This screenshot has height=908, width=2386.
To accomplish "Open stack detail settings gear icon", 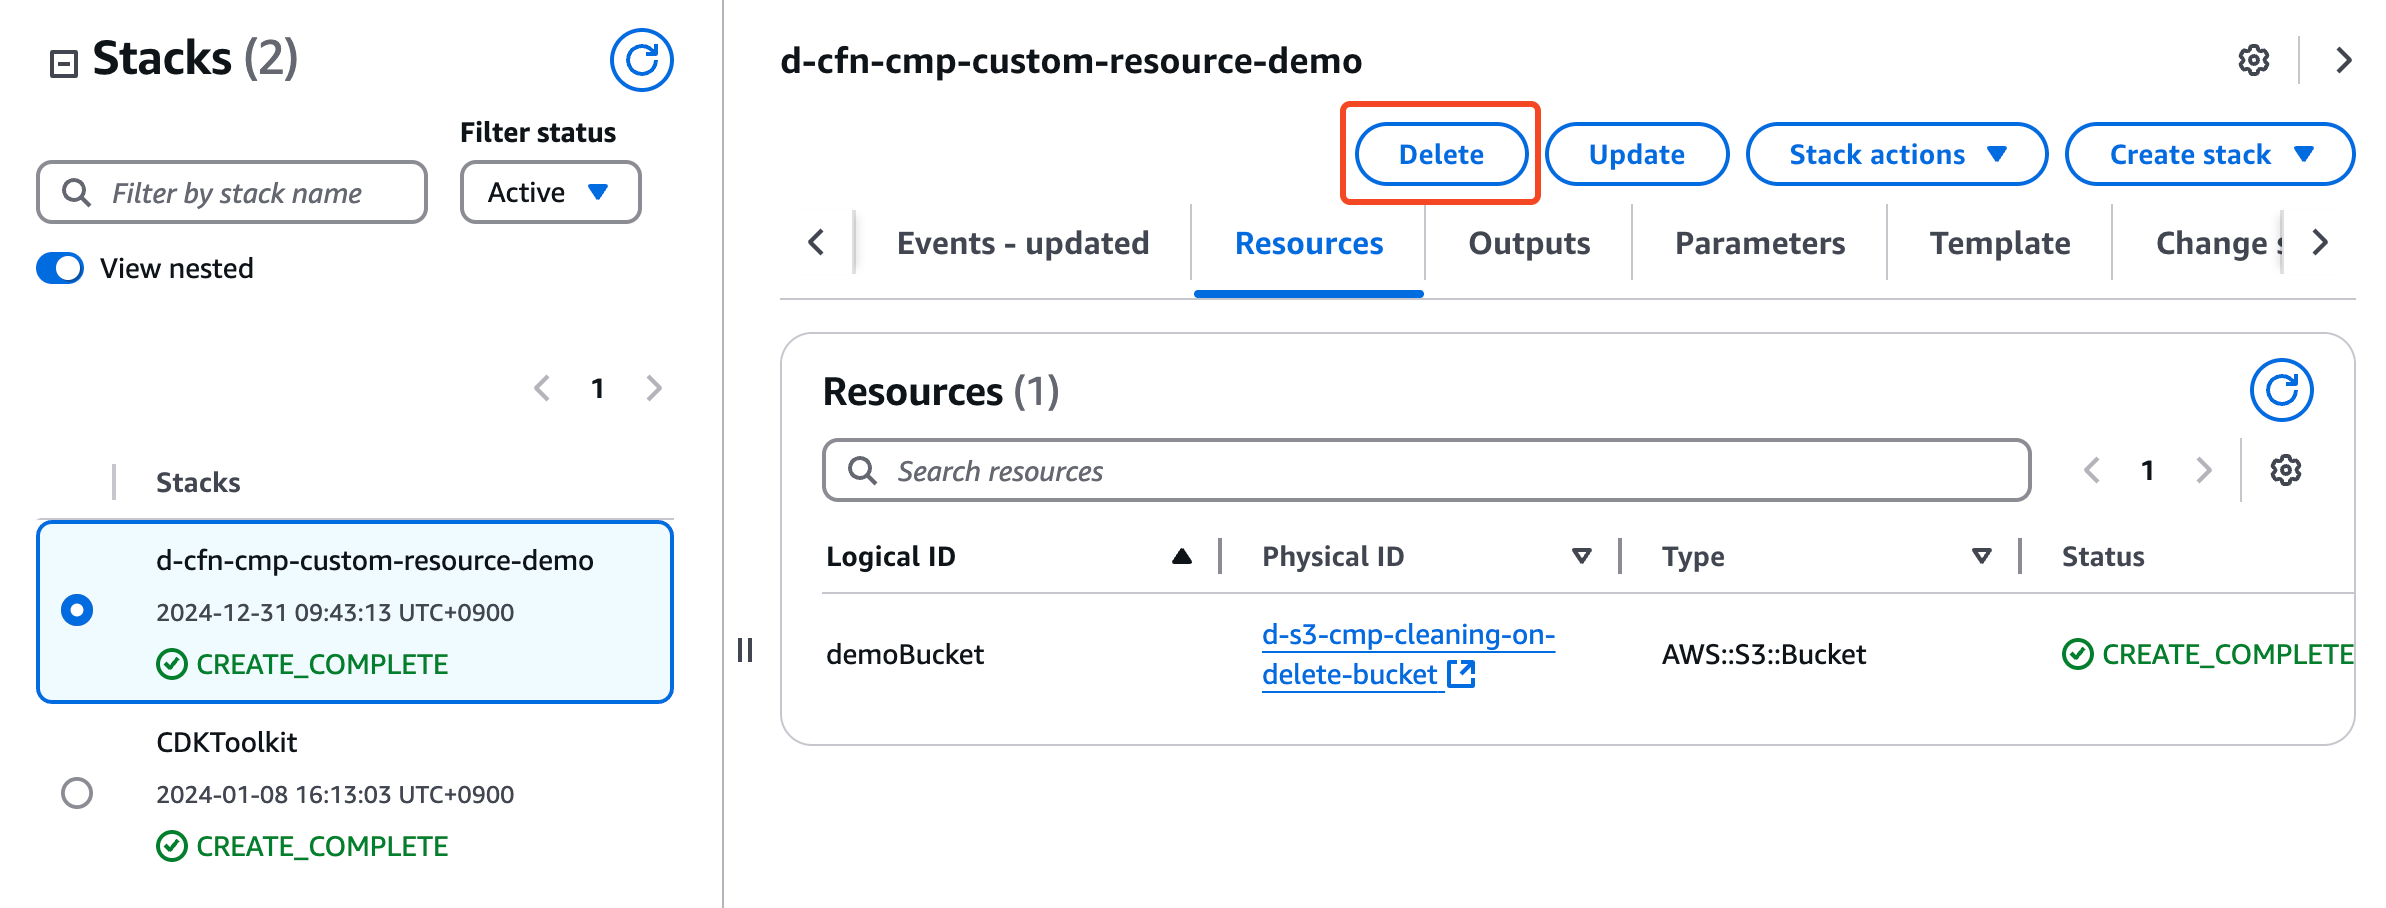I will click(2253, 60).
